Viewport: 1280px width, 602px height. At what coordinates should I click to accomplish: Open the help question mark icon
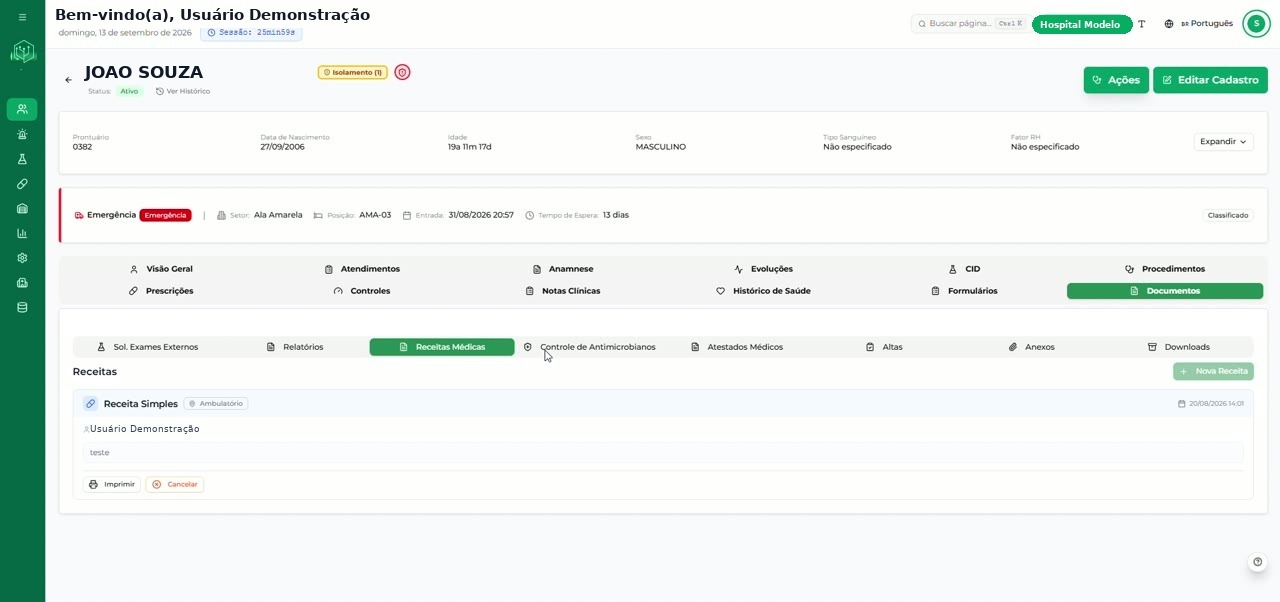point(1258,562)
